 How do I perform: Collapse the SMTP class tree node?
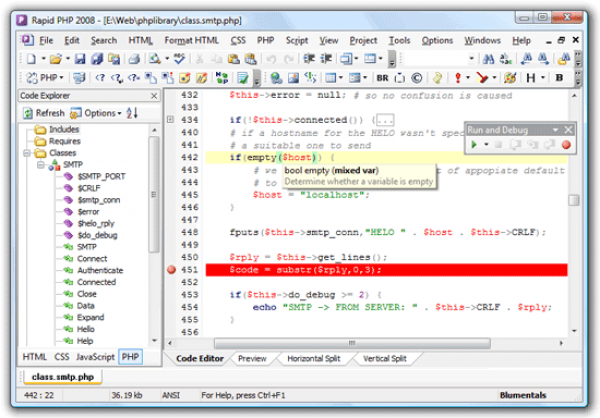[x=40, y=164]
